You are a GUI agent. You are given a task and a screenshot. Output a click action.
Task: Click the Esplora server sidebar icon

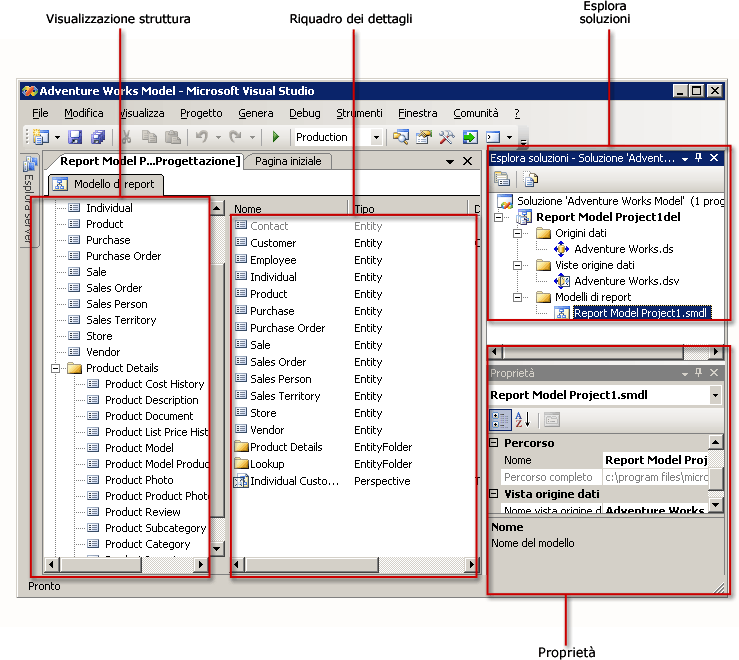(x=30, y=165)
